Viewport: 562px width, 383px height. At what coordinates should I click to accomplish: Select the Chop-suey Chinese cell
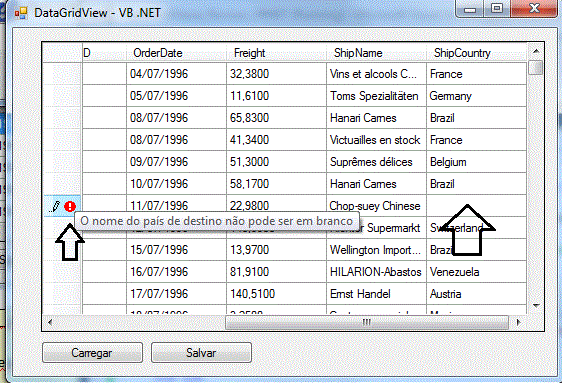pos(376,206)
